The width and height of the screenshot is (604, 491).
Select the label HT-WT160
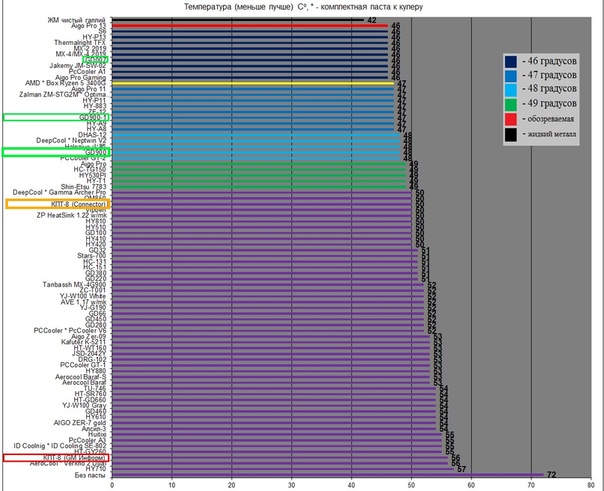89,348
